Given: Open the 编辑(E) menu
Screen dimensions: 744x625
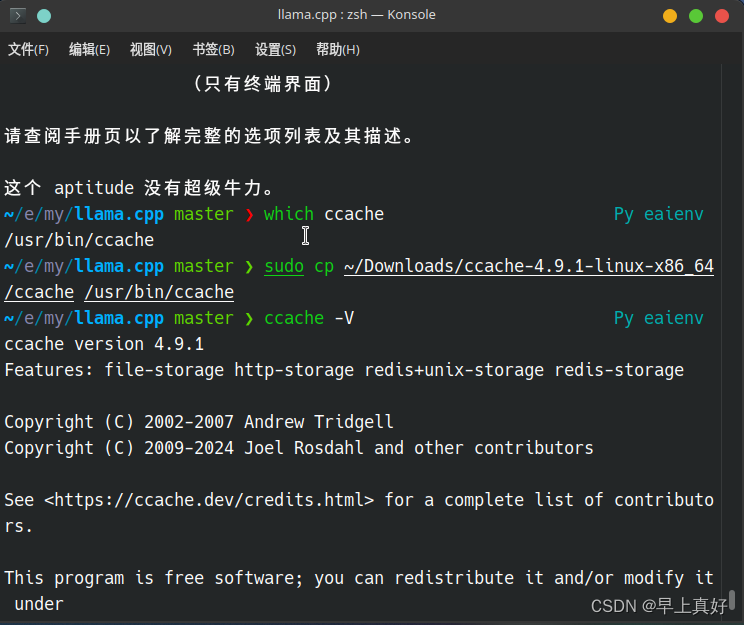Looking at the screenshot, I should pos(89,49).
